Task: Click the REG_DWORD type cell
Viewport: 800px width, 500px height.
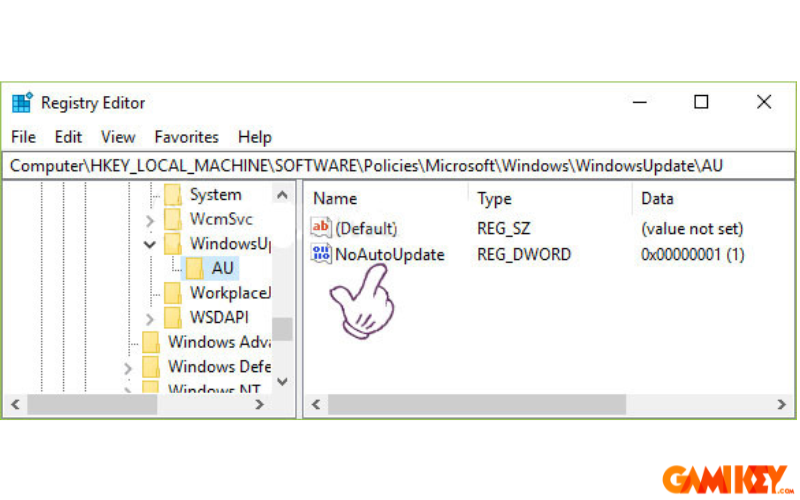Action: point(524,255)
